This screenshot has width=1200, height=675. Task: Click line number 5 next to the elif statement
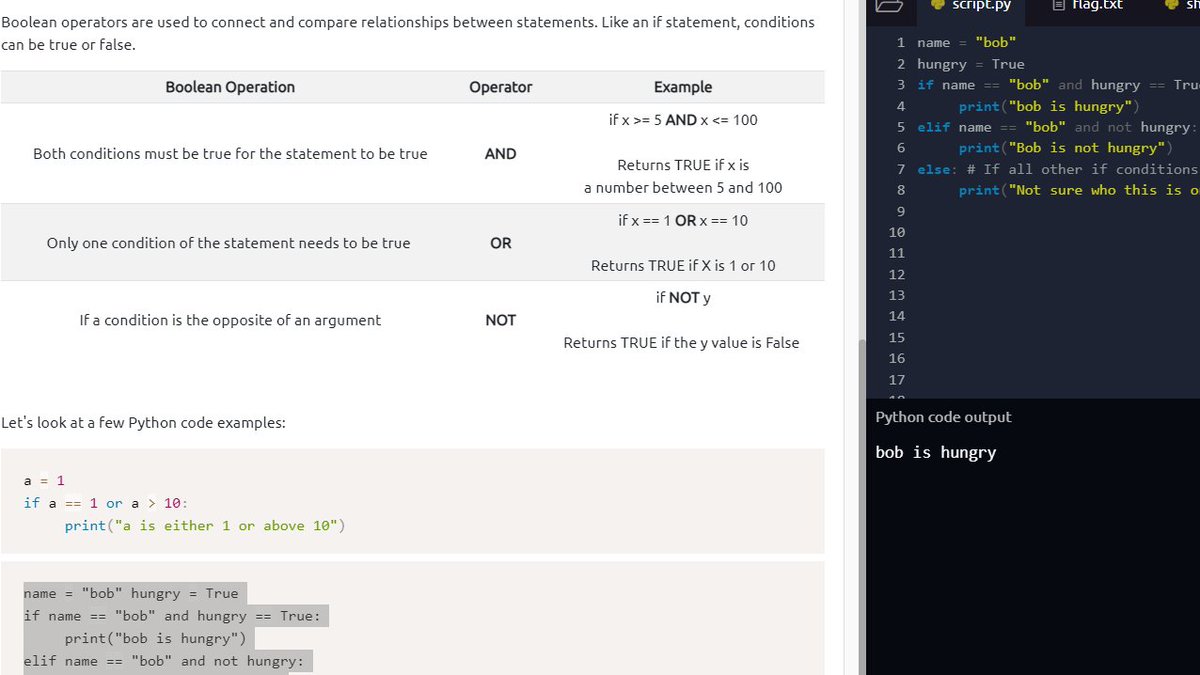tap(898, 127)
